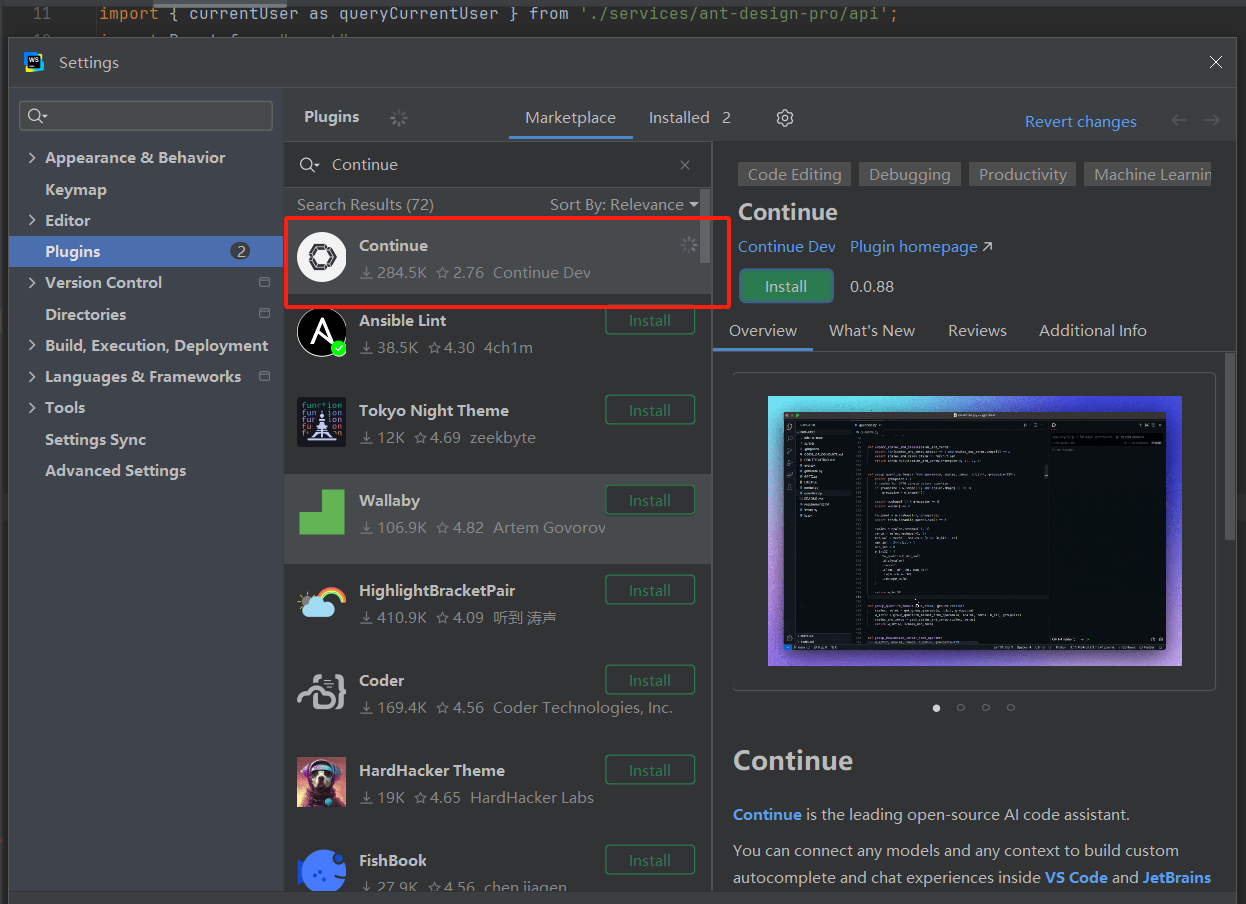
Task: Open the Reviews tab
Action: click(977, 331)
